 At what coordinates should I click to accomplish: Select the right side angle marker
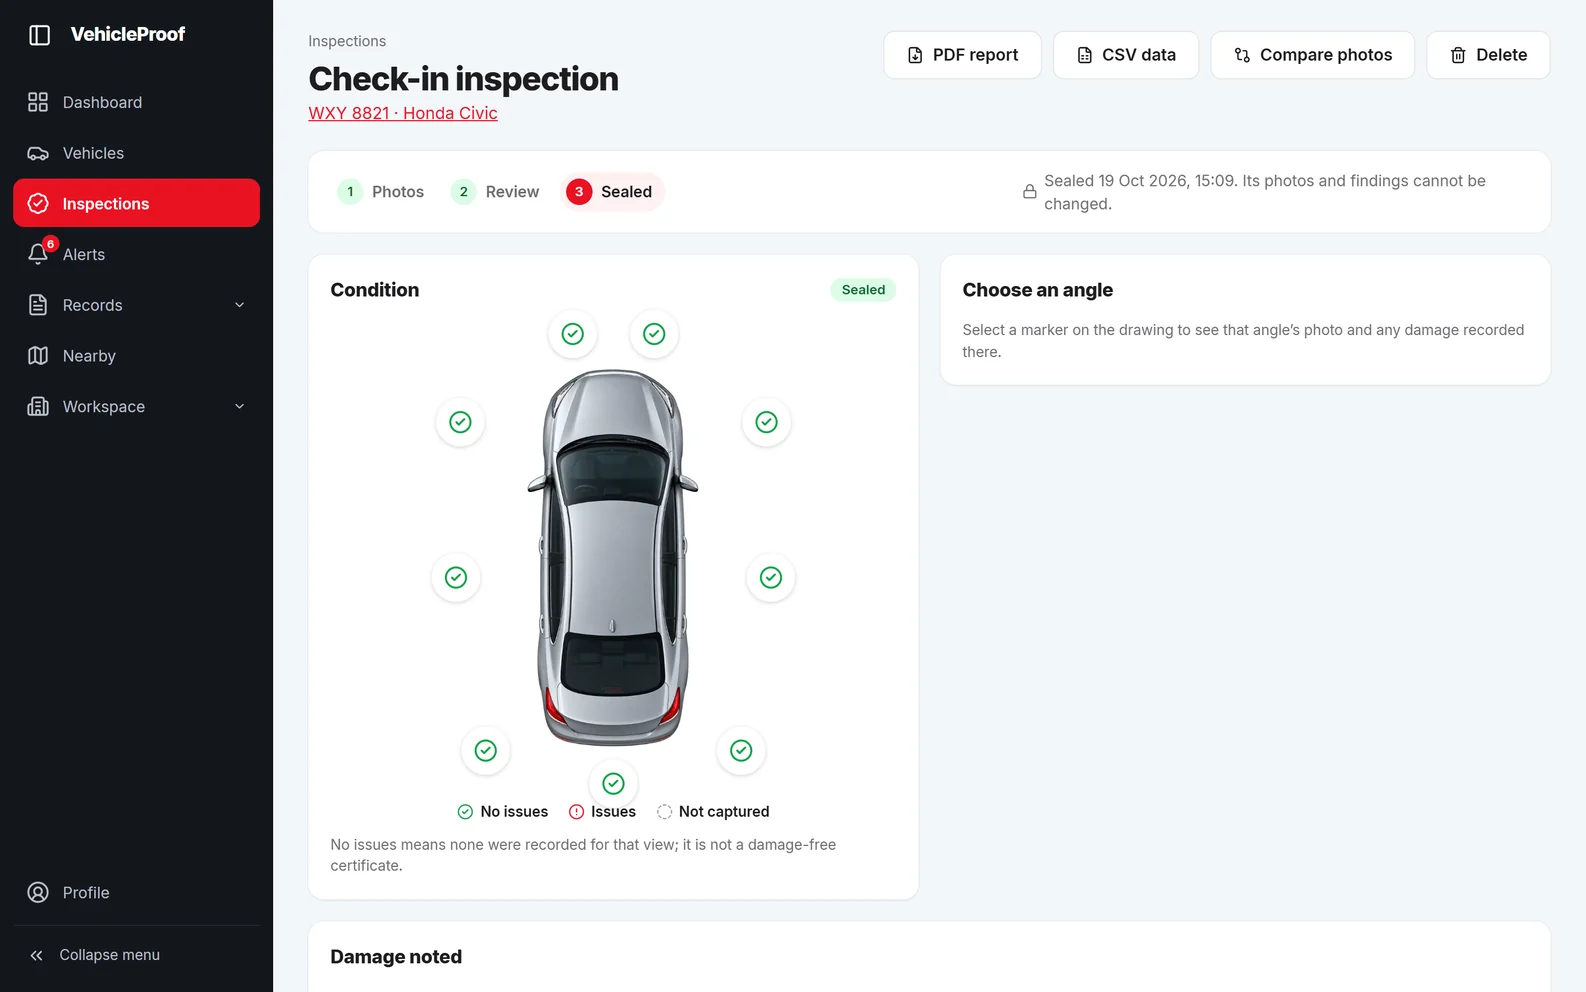coord(771,577)
